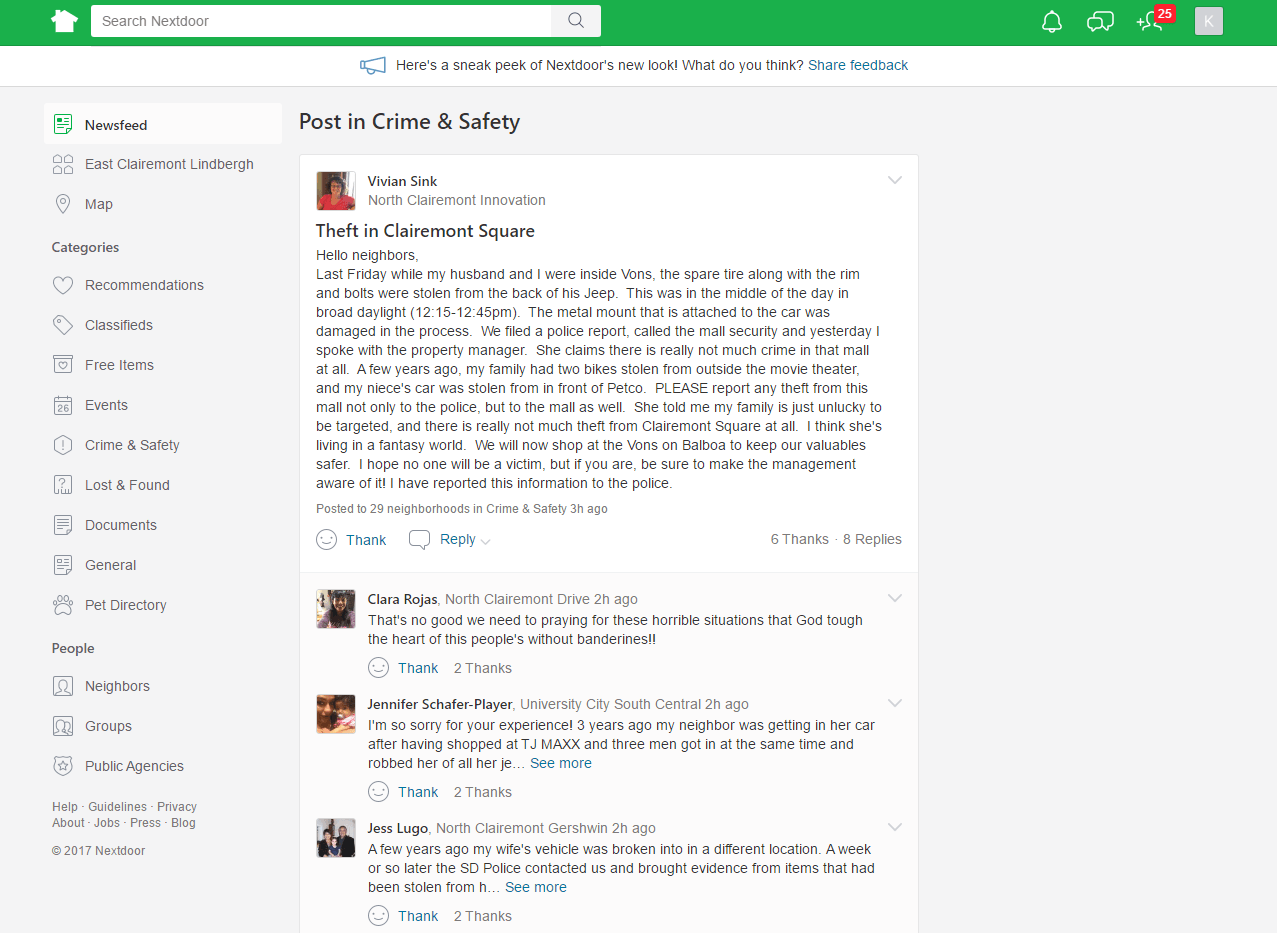This screenshot has width=1277, height=933.
Task: Open the Lost & Found category
Action: 127,485
